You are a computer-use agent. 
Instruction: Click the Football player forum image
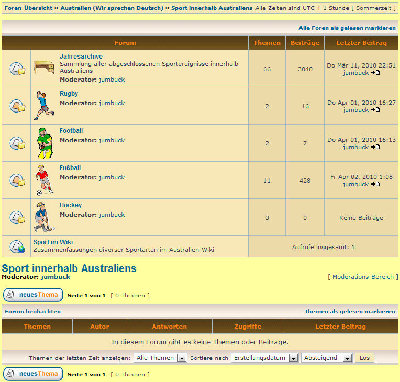pos(45,143)
